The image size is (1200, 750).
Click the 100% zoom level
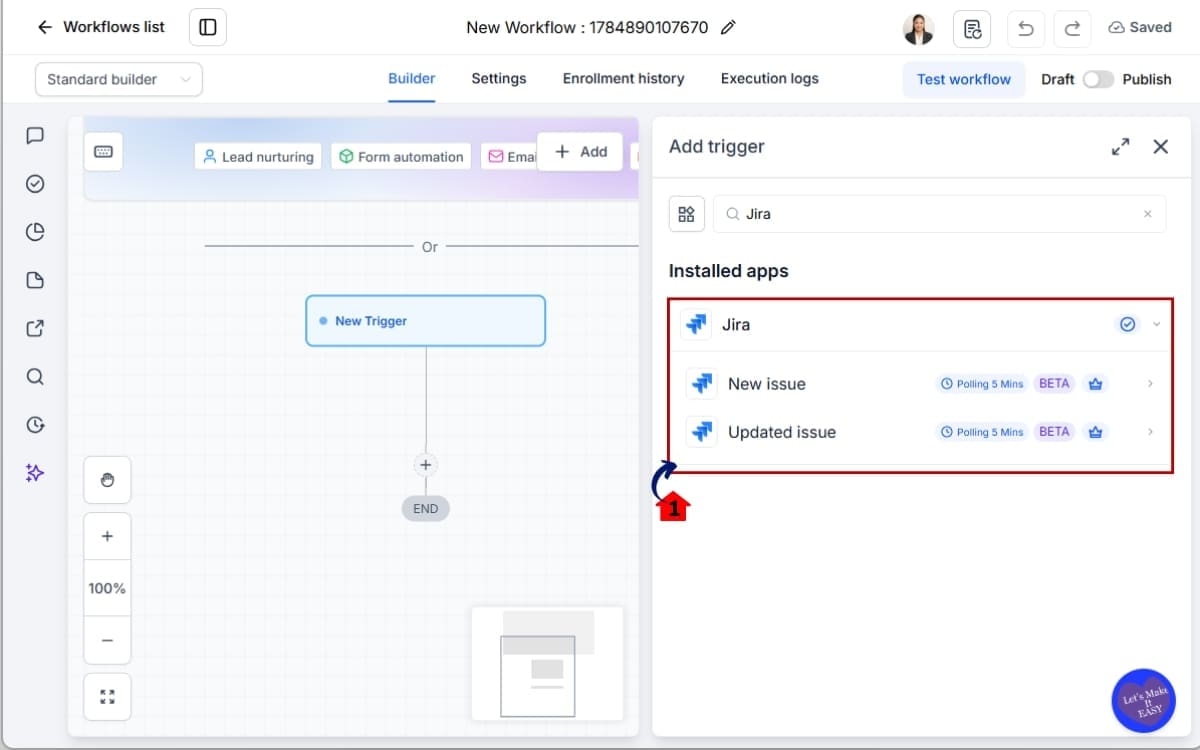pos(107,588)
